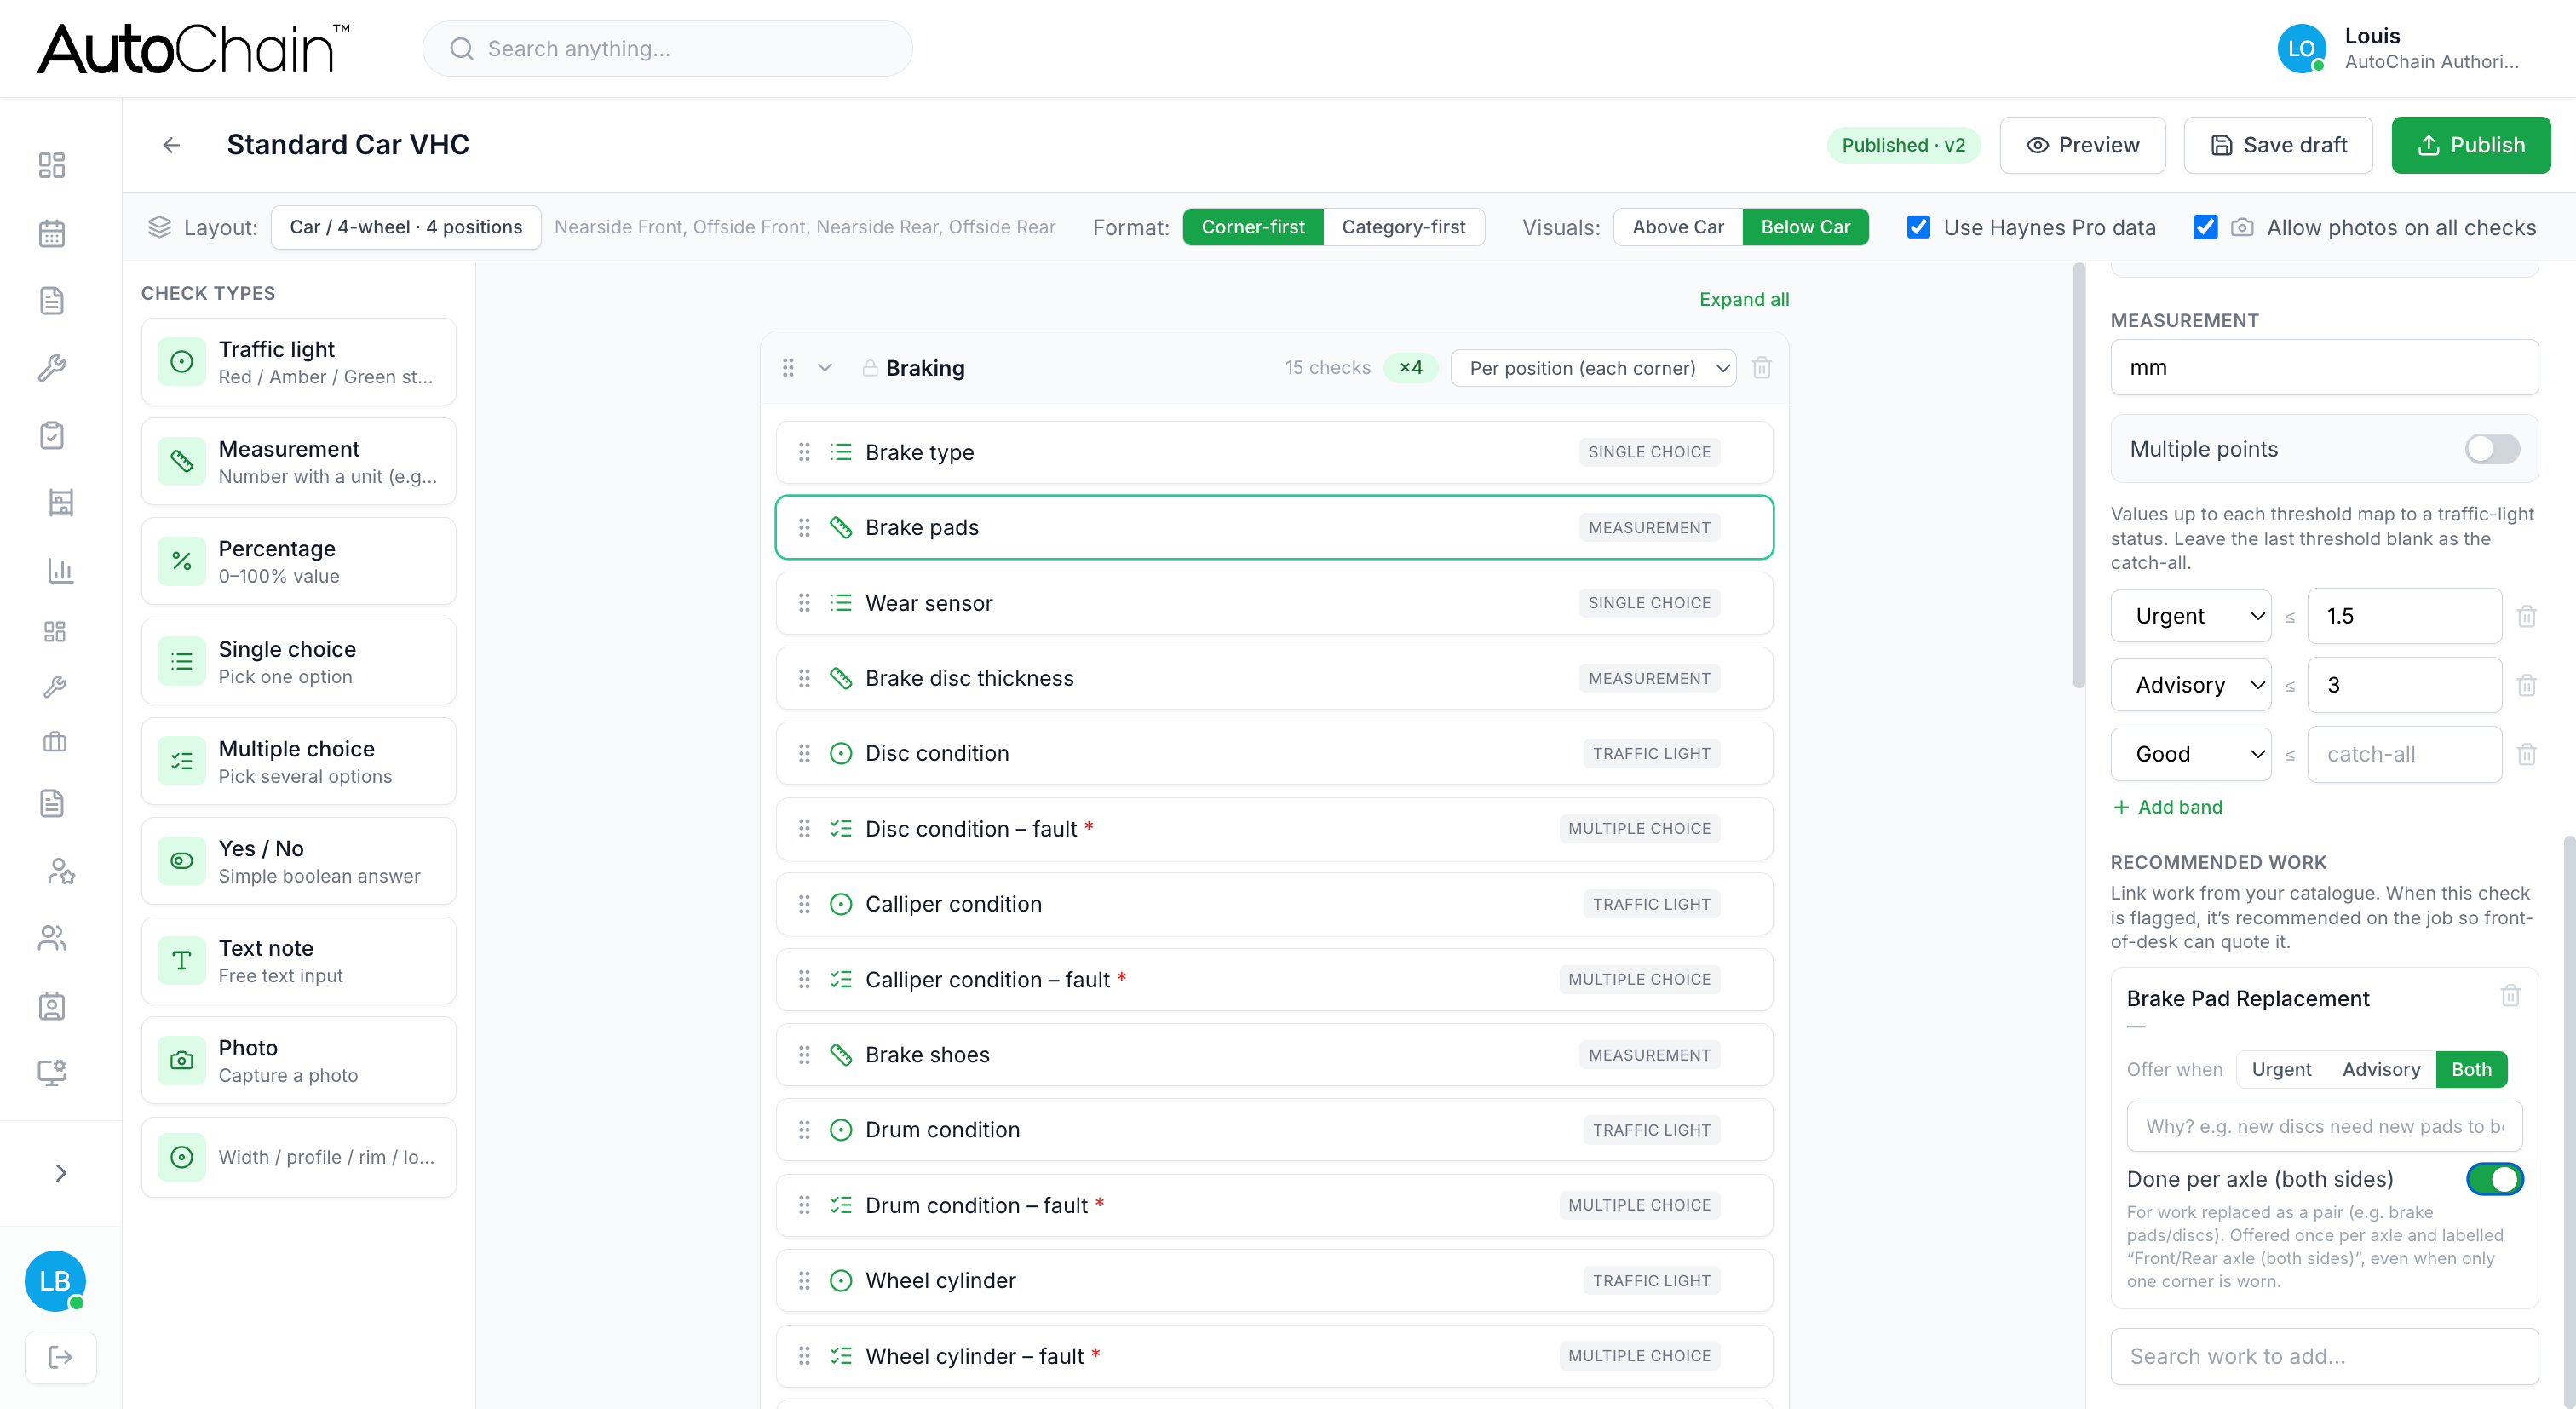Remove the Urgent threshold band trash icon
Viewport: 2576px width, 1409px height.
(x=2527, y=616)
